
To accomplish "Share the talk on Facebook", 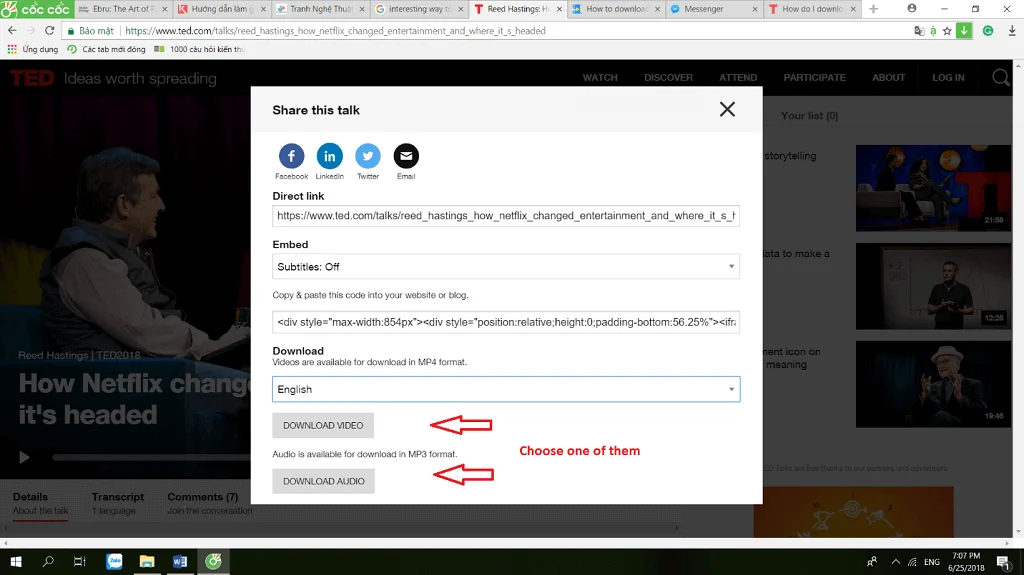I will (291, 156).
